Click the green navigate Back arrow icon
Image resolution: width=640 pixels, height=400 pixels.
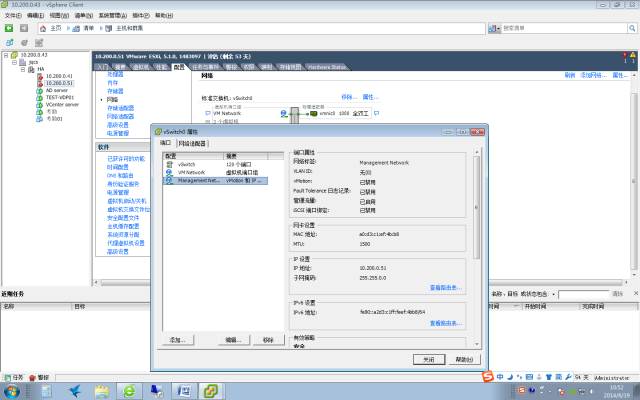point(9,28)
